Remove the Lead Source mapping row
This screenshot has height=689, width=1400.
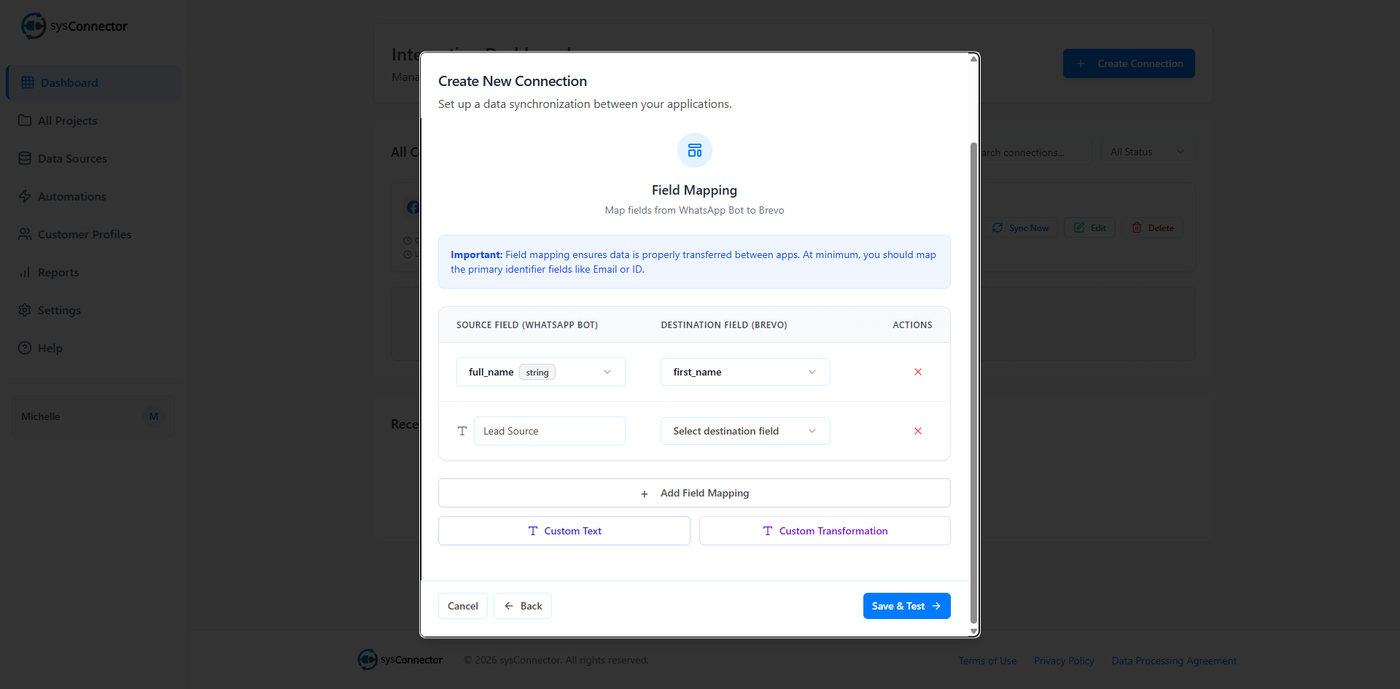click(x=918, y=431)
